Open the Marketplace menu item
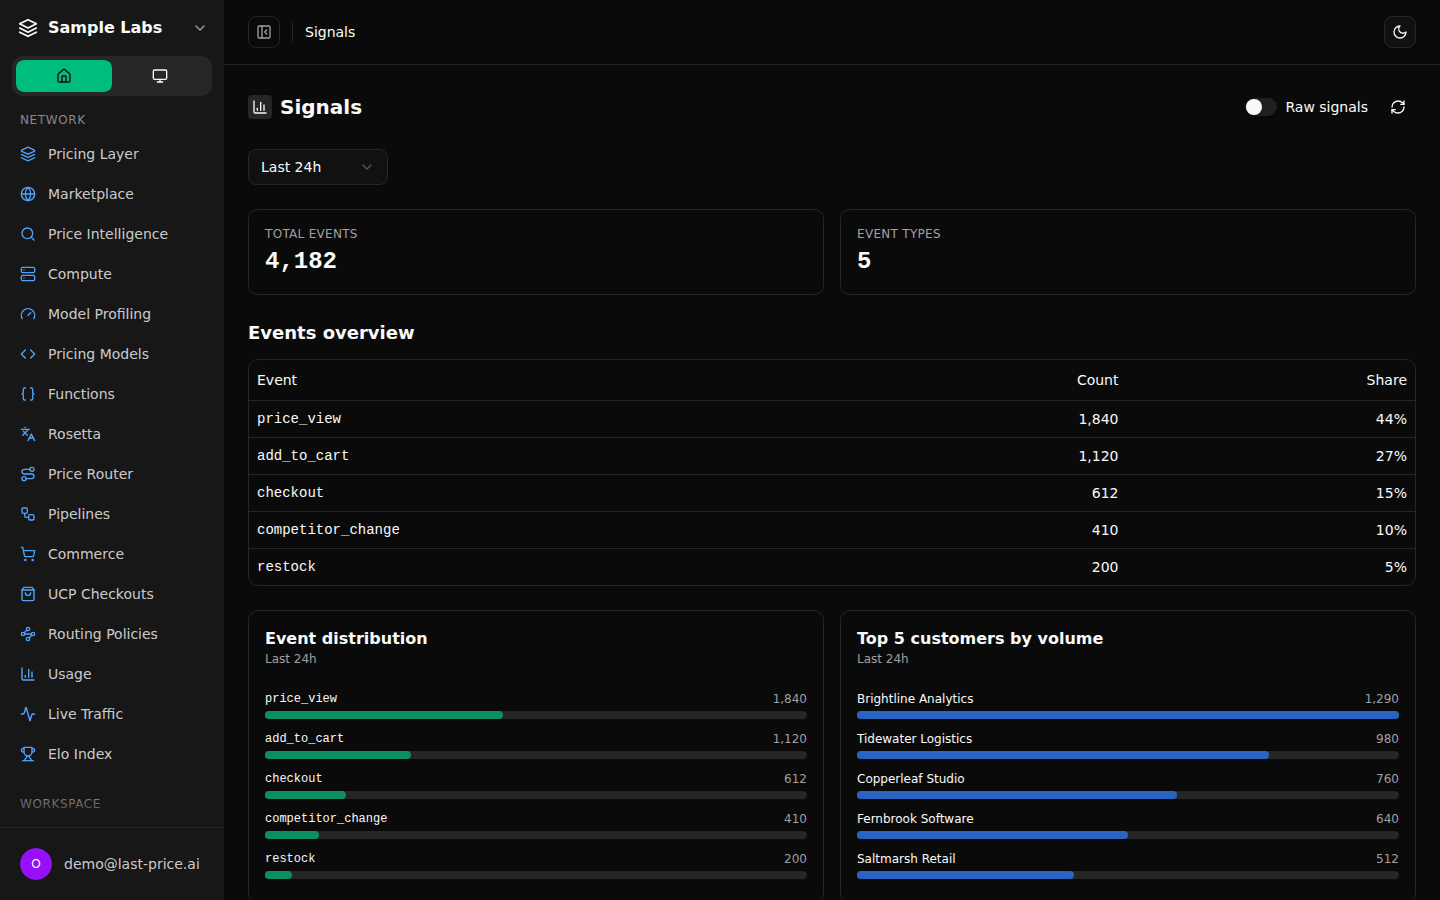Image resolution: width=1440 pixels, height=900 pixels. pos(112,194)
